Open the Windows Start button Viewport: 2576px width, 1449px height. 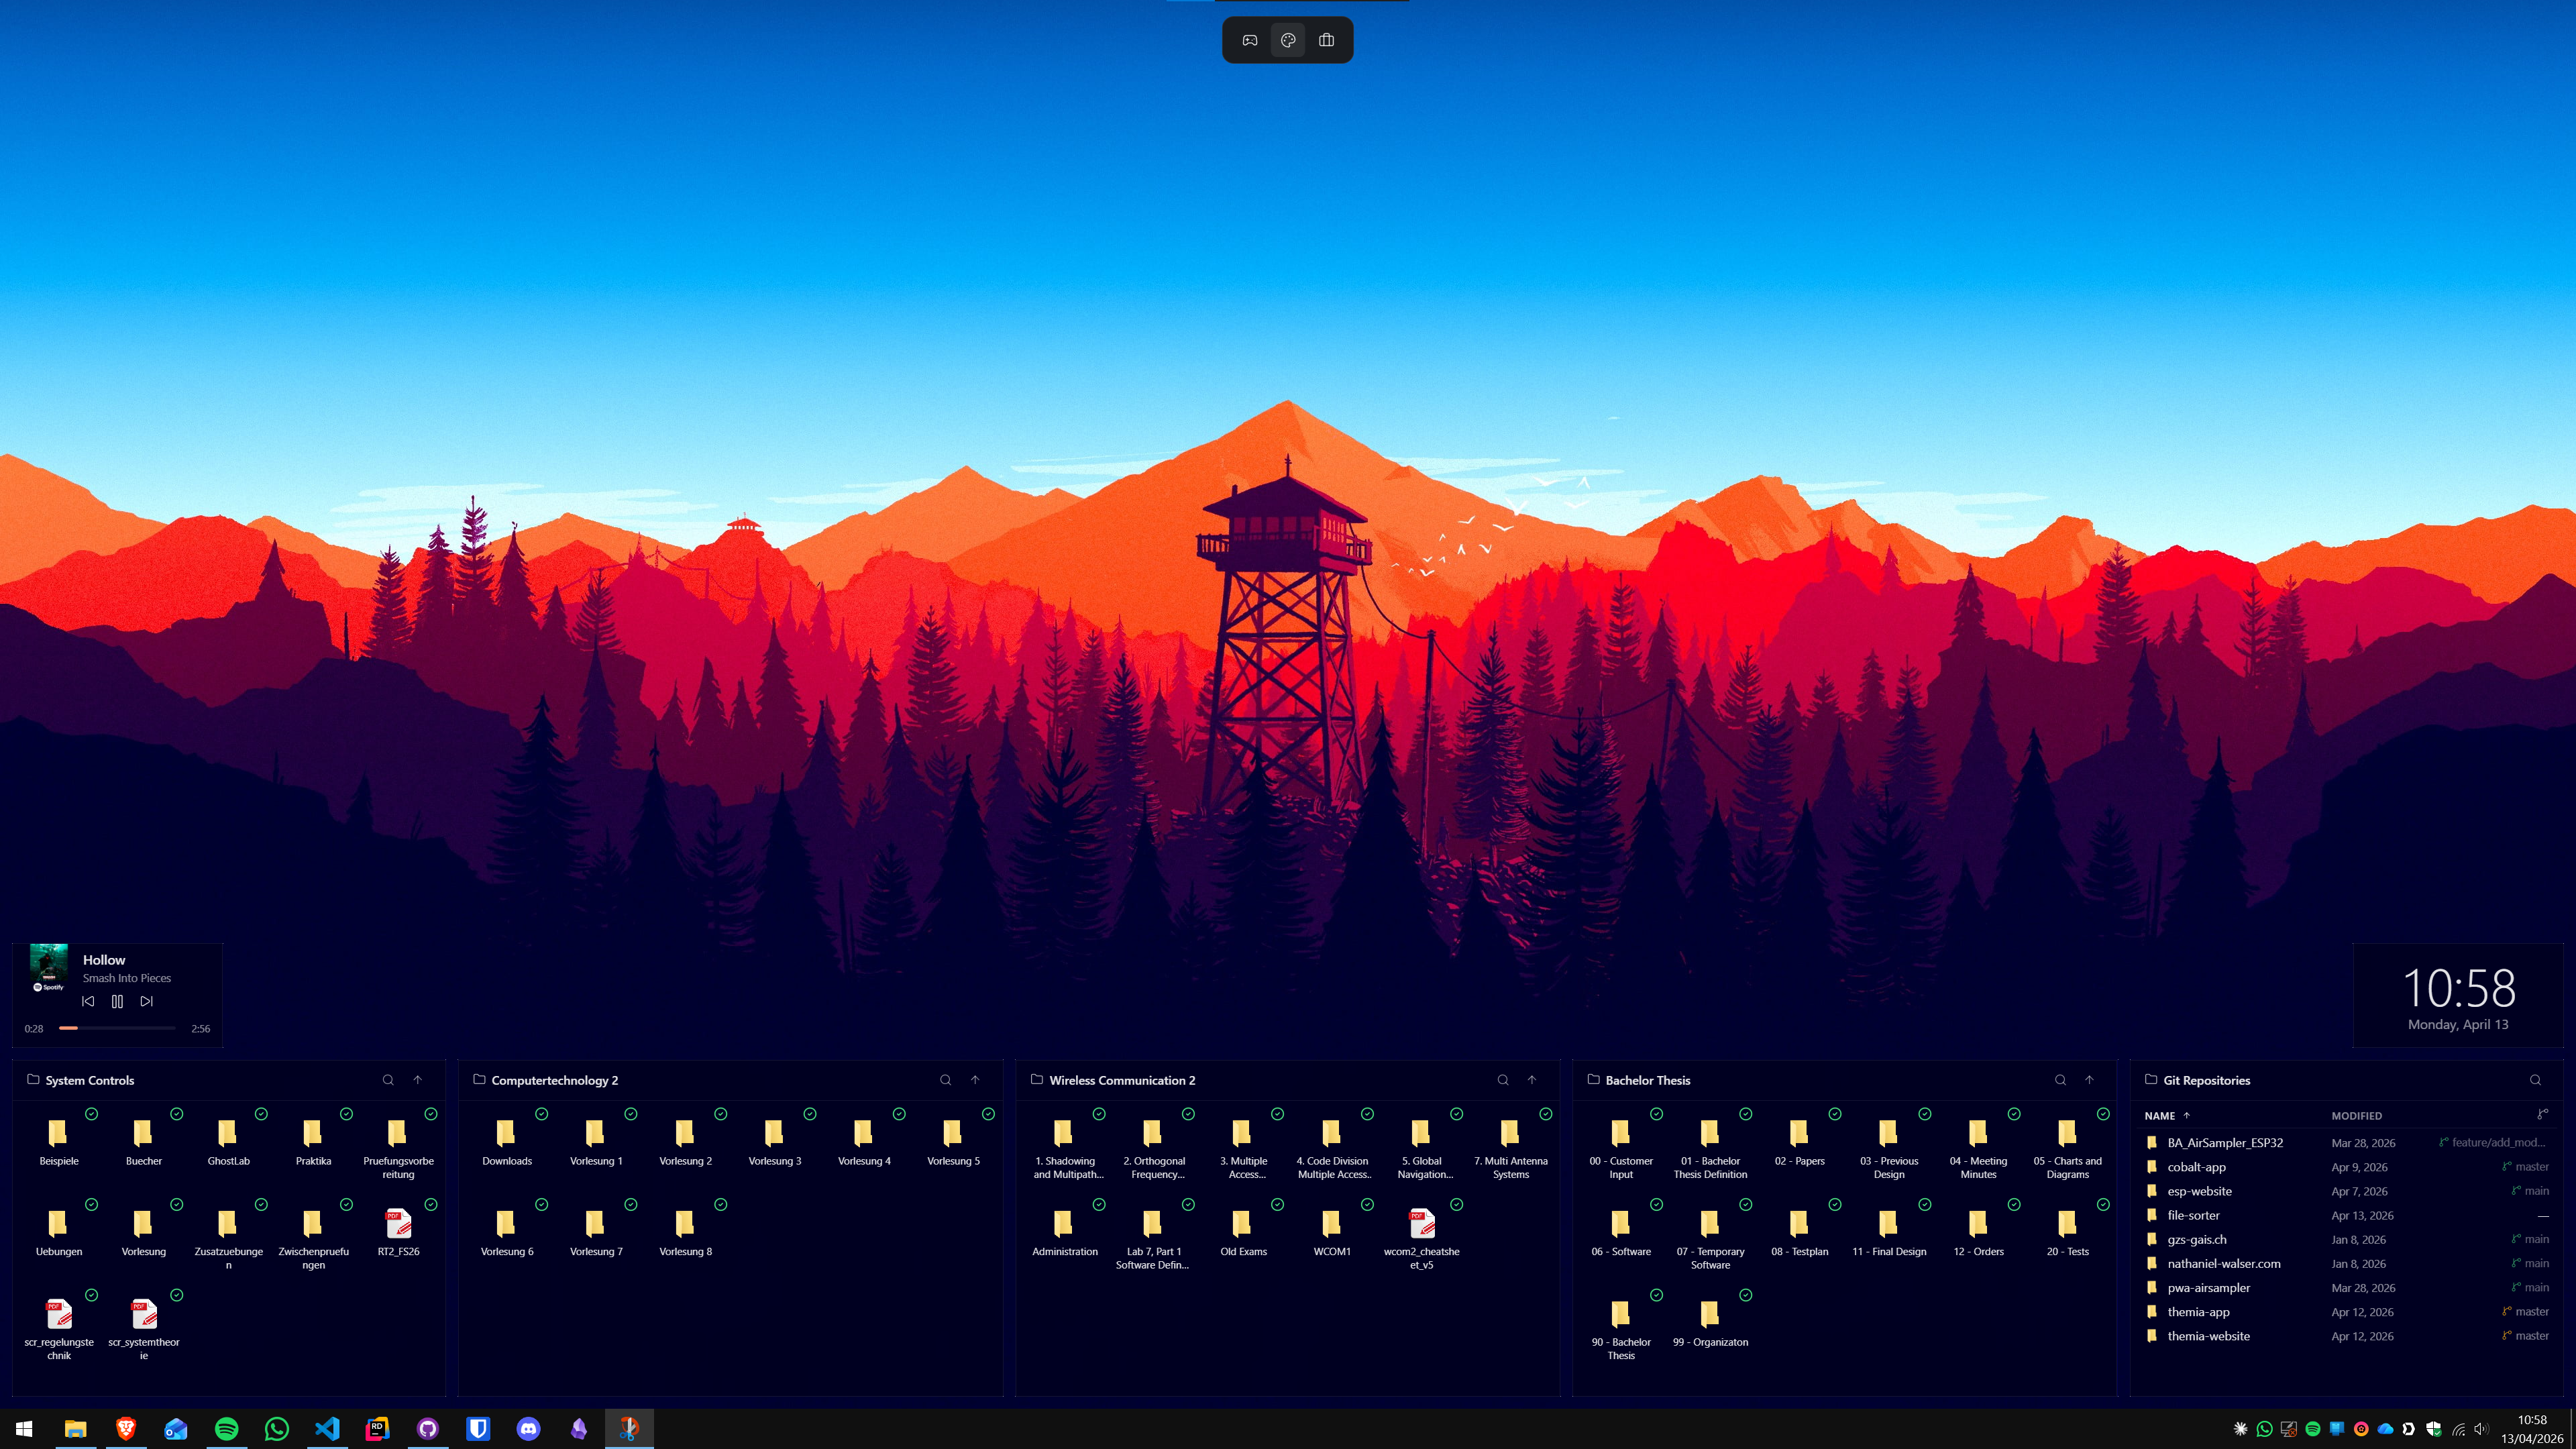[23, 1429]
